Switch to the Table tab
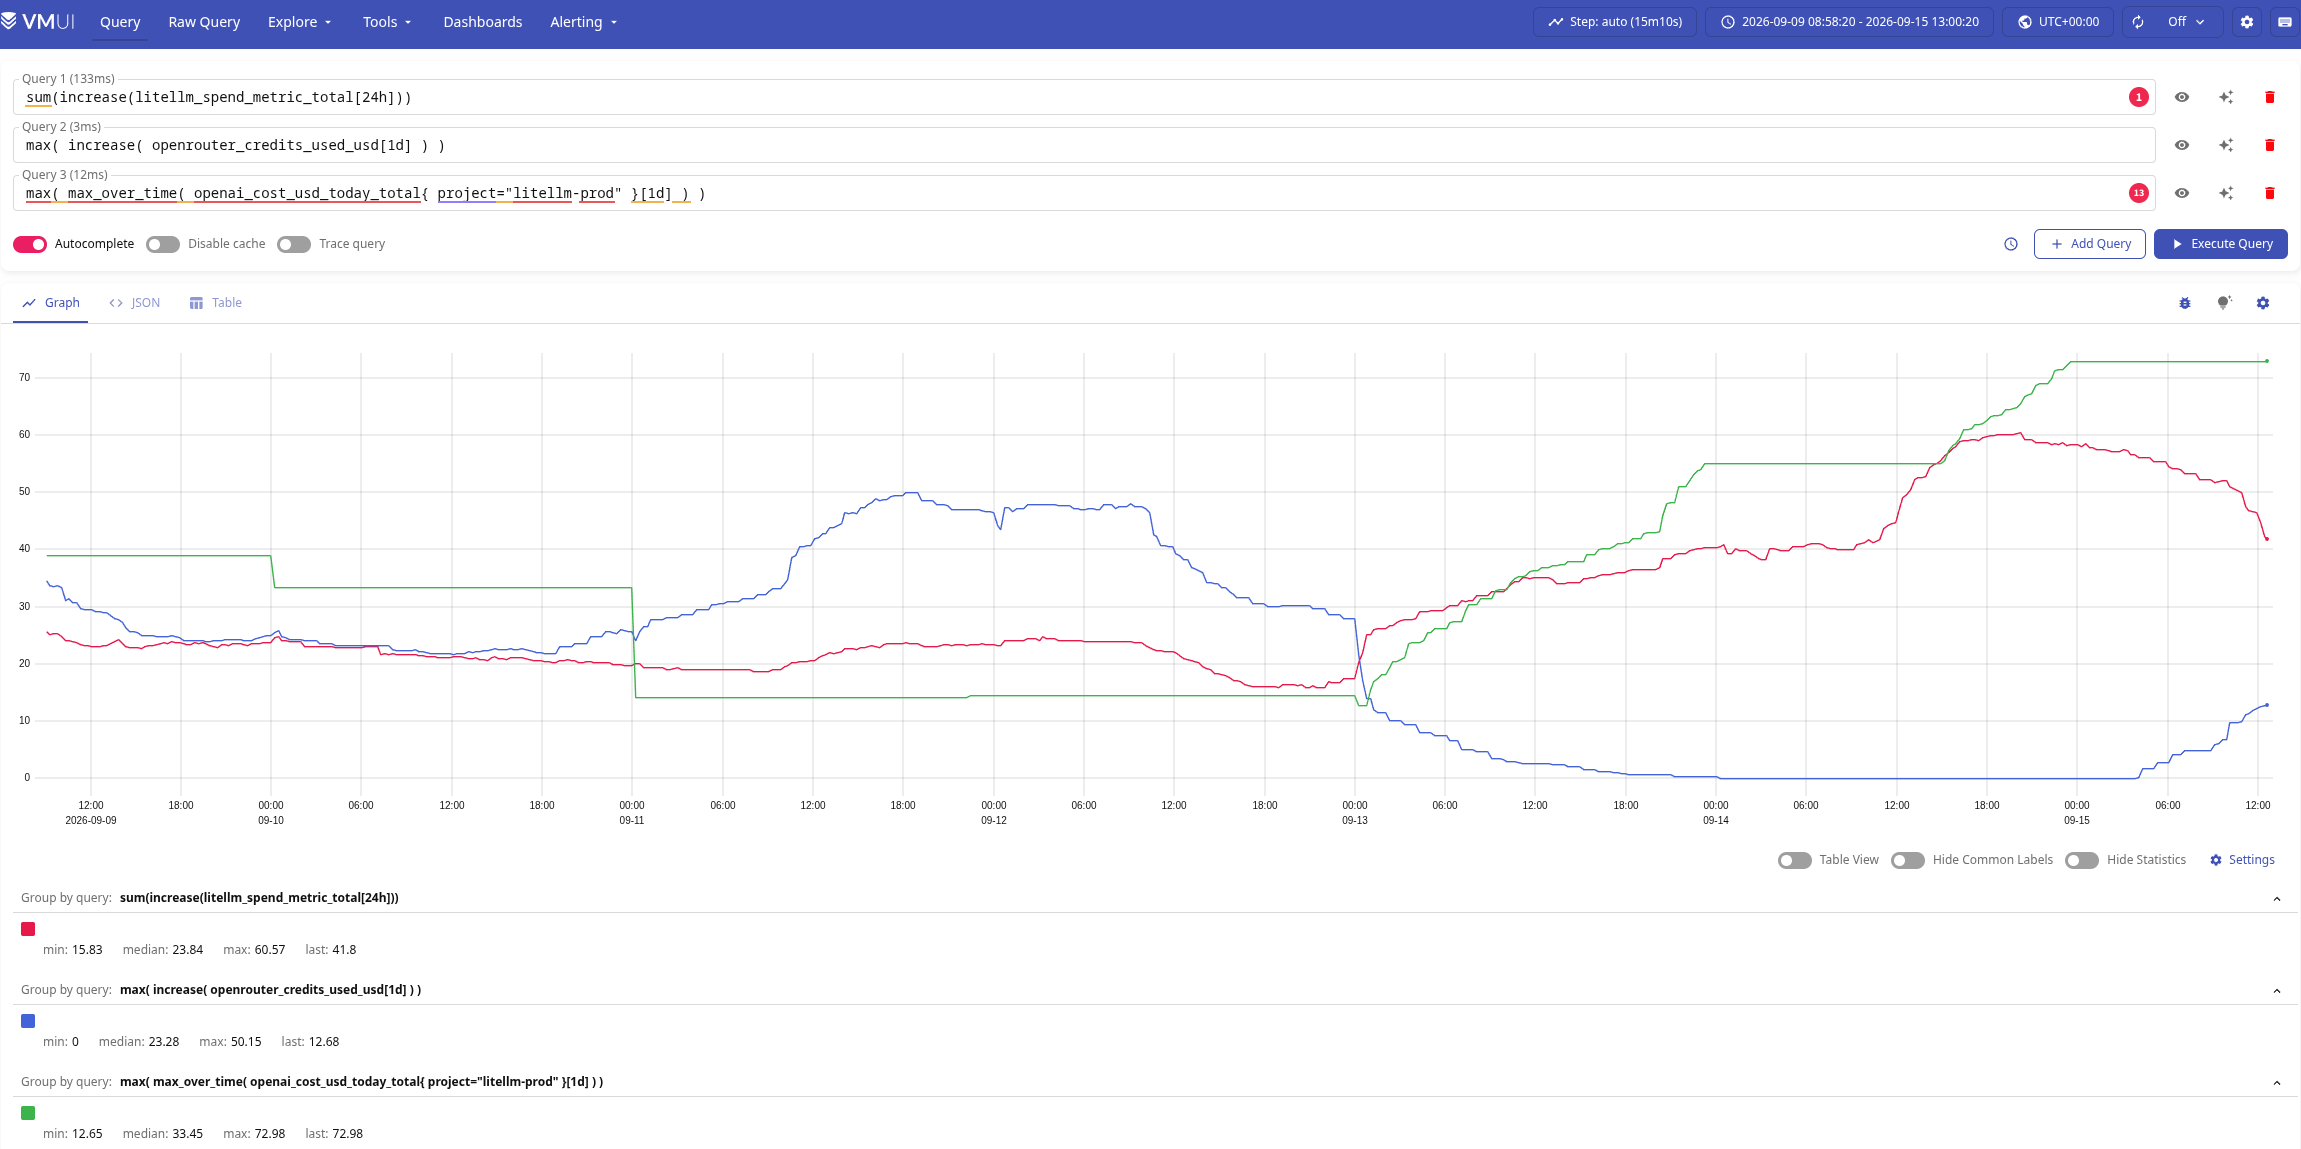 [216, 303]
